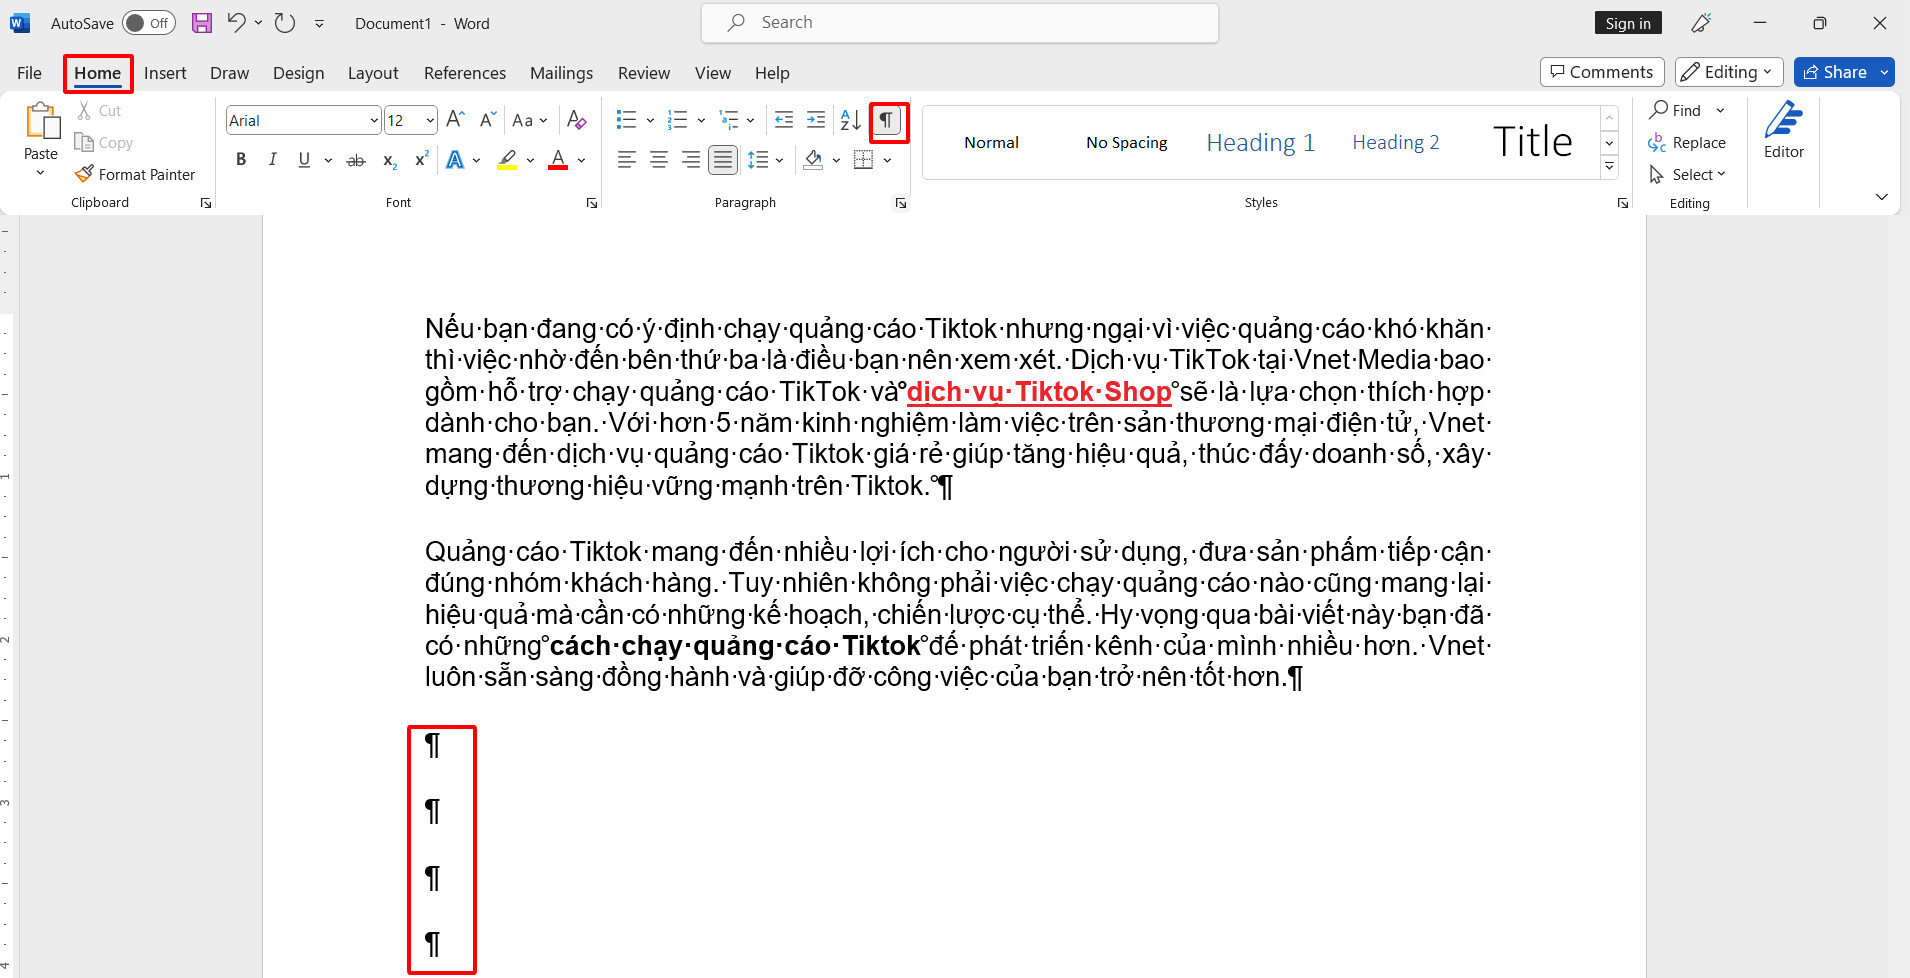Click Decrease Font Size icon
The width and height of the screenshot is (1910, 978).
click(488, 120)
